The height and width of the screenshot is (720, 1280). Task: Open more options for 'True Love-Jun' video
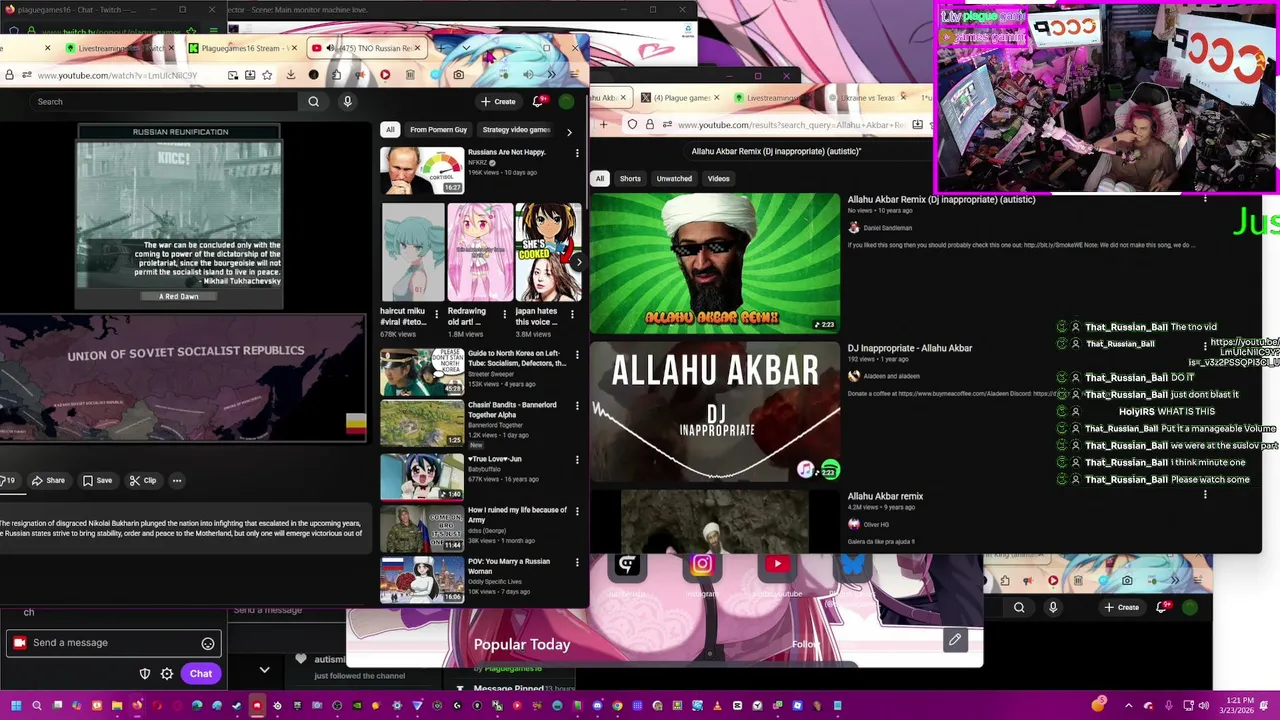[577, 460]
